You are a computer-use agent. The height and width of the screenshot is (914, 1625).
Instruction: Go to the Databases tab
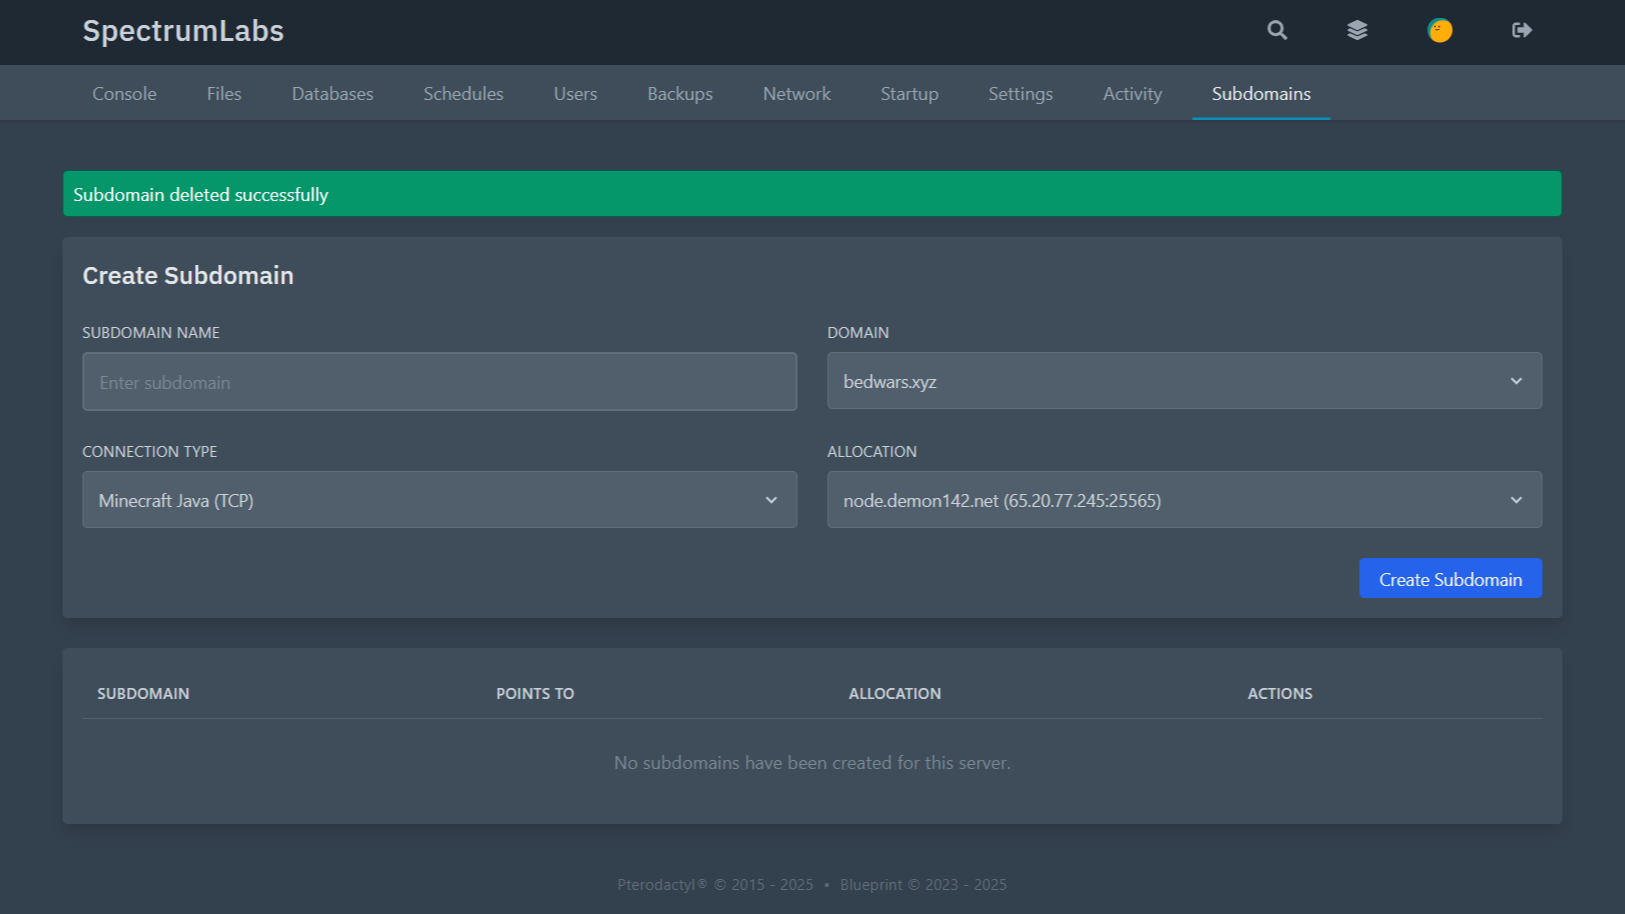point(332,94)
